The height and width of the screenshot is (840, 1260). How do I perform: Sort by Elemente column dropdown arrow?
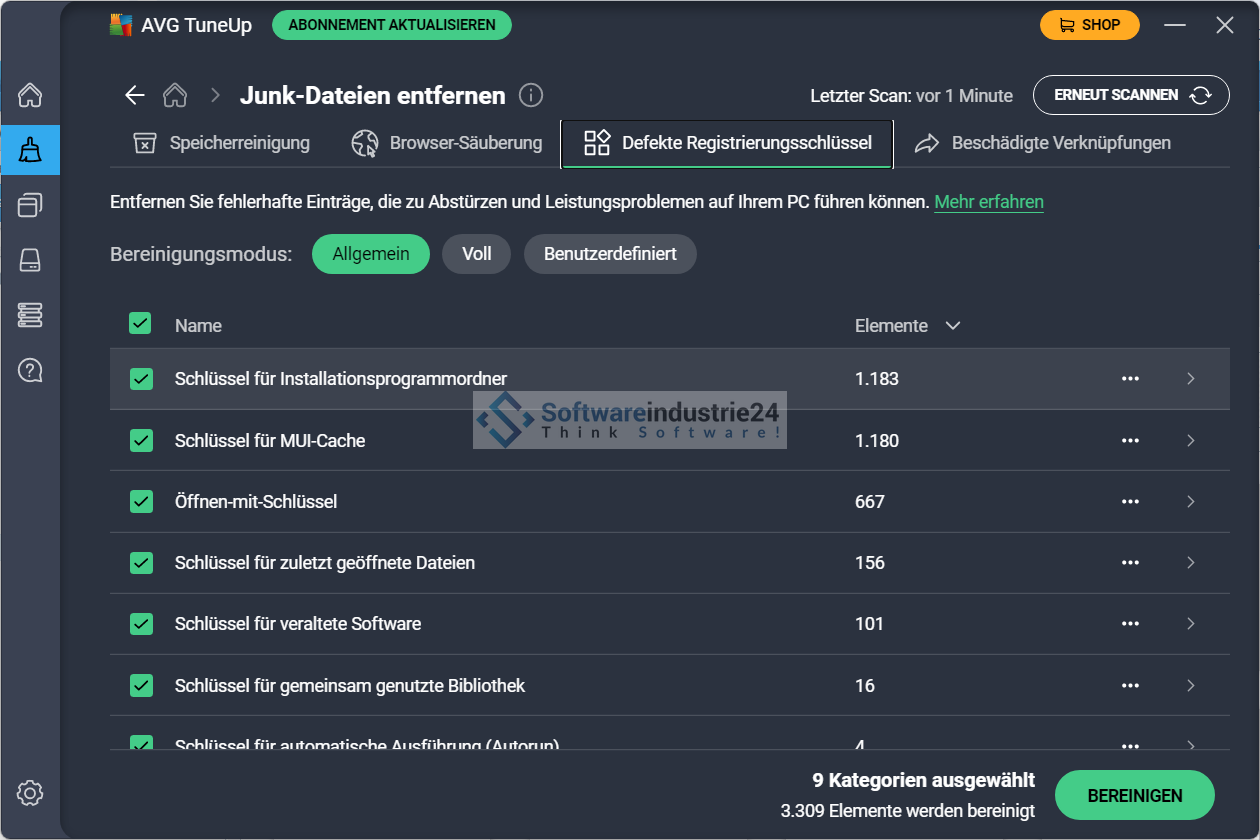tap(953, 326)
